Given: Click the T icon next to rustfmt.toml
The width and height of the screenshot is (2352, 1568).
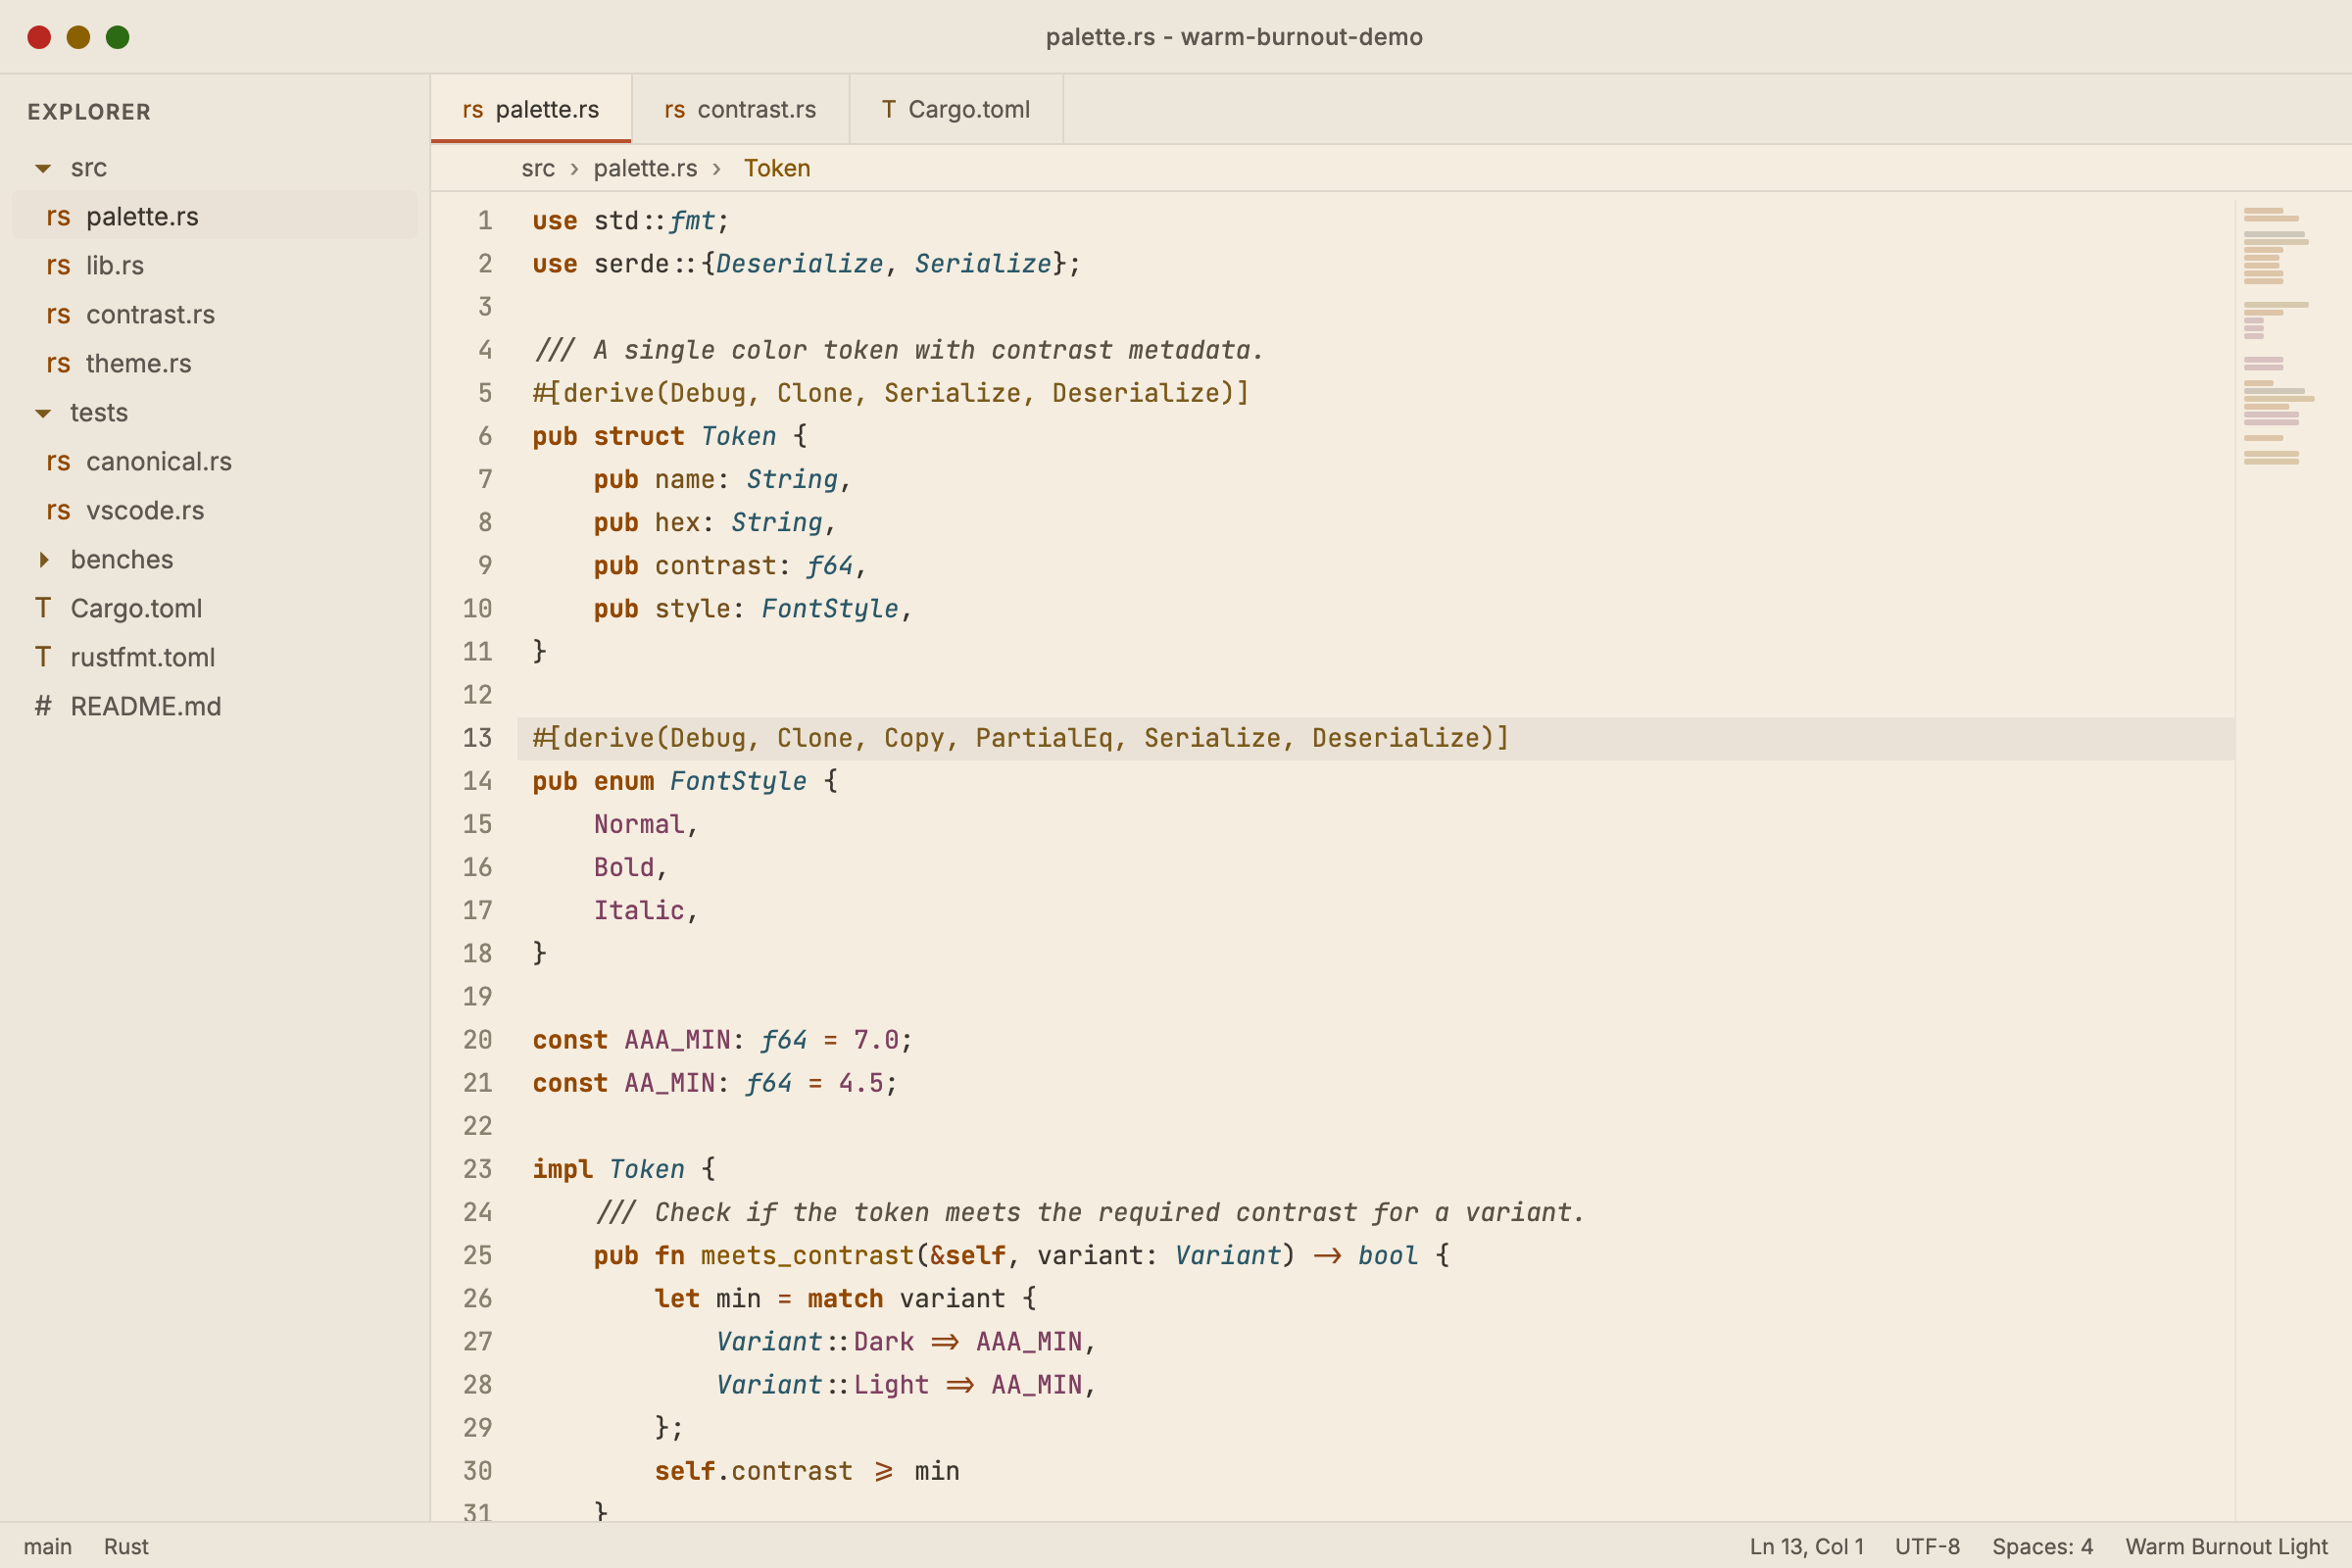Looking at the screenshot, I should point(42,657).
